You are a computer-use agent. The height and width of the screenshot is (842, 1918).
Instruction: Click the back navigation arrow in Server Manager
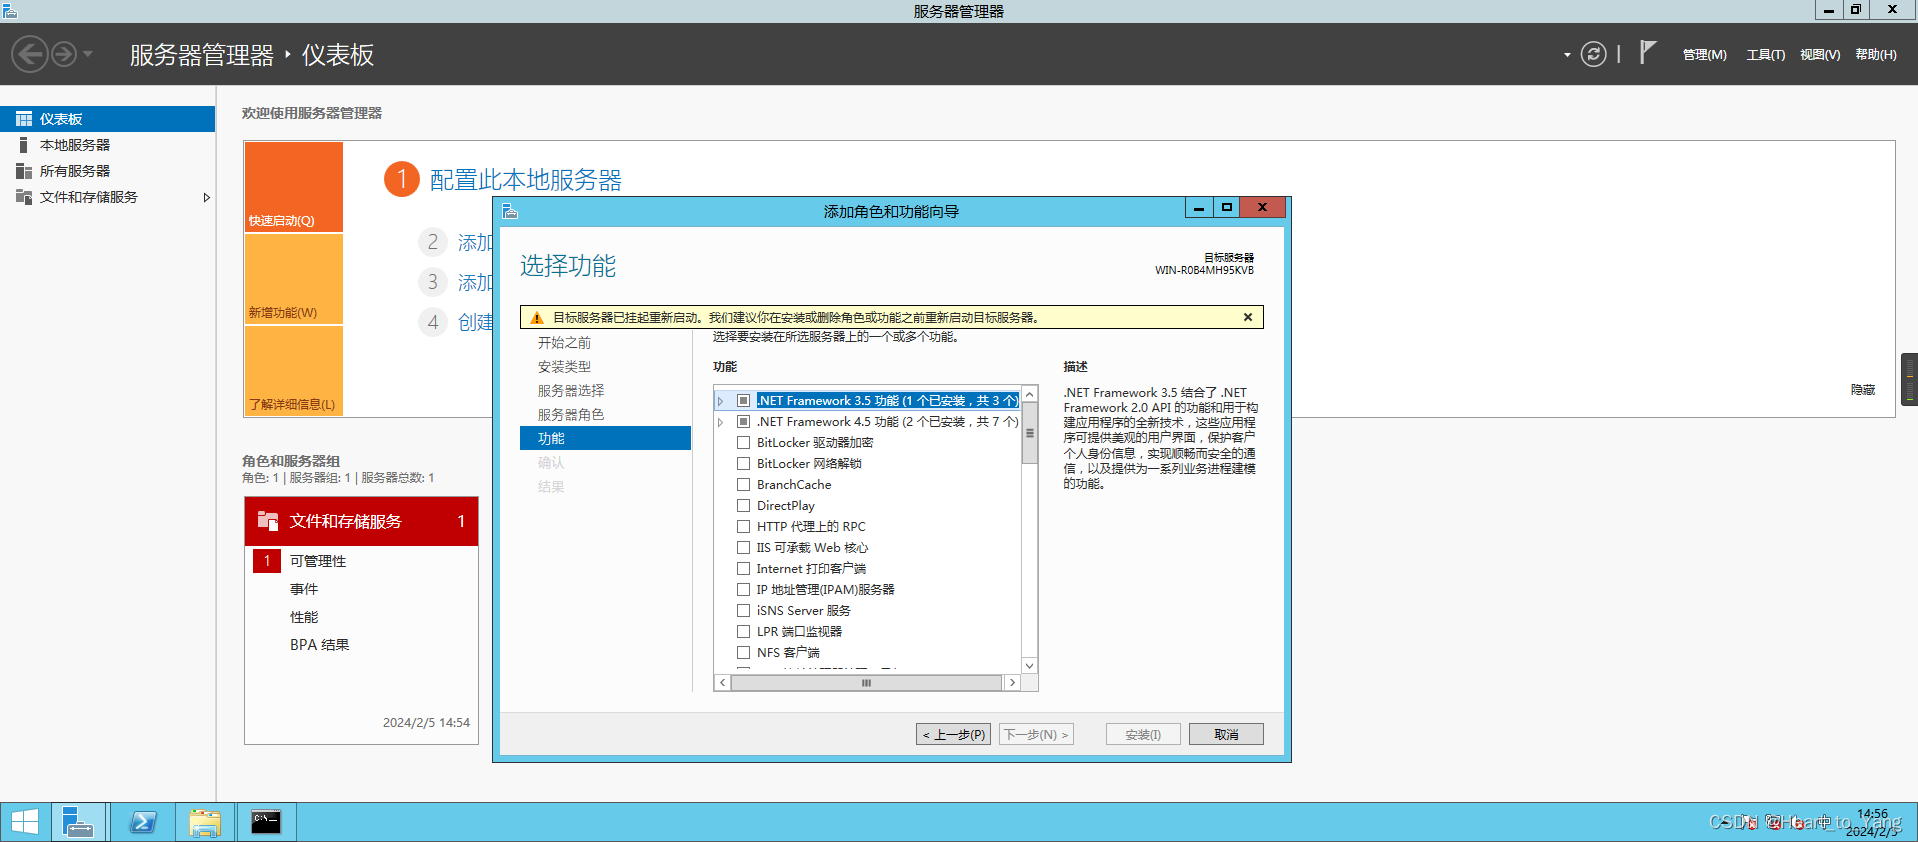point(30,54)
